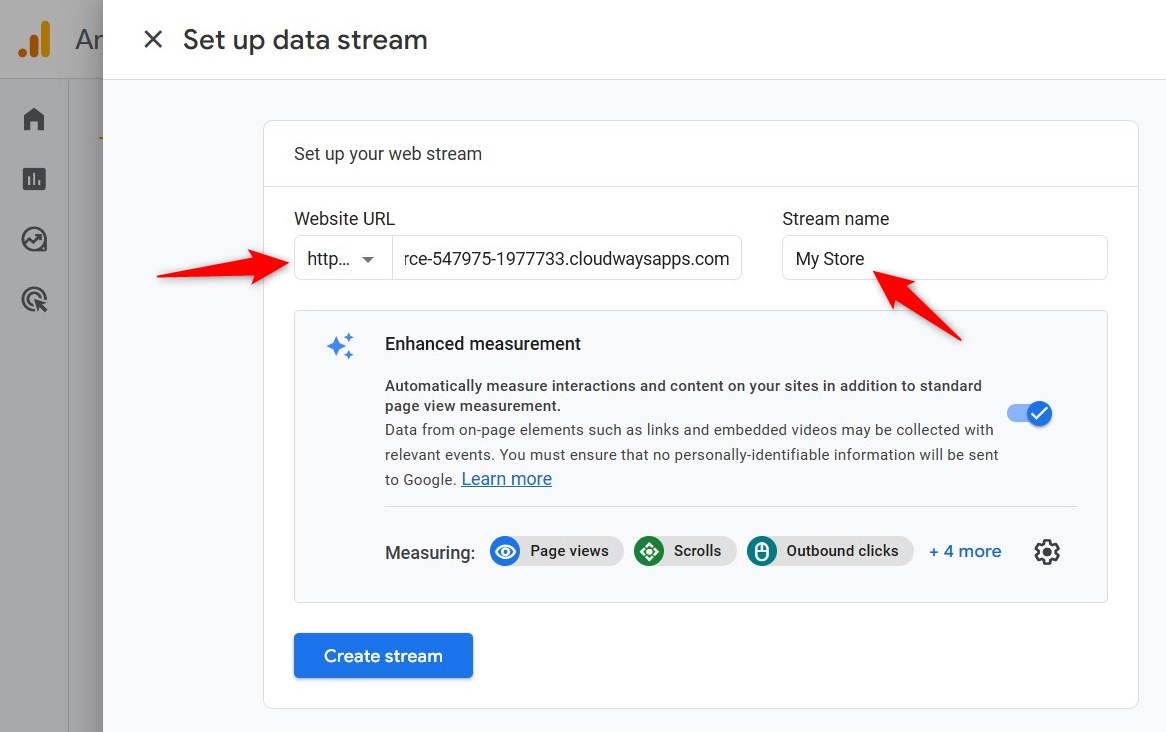1166x732 pixels.
Task: Disable the Enhanced measurement toggle
Action: point(1030,413)
